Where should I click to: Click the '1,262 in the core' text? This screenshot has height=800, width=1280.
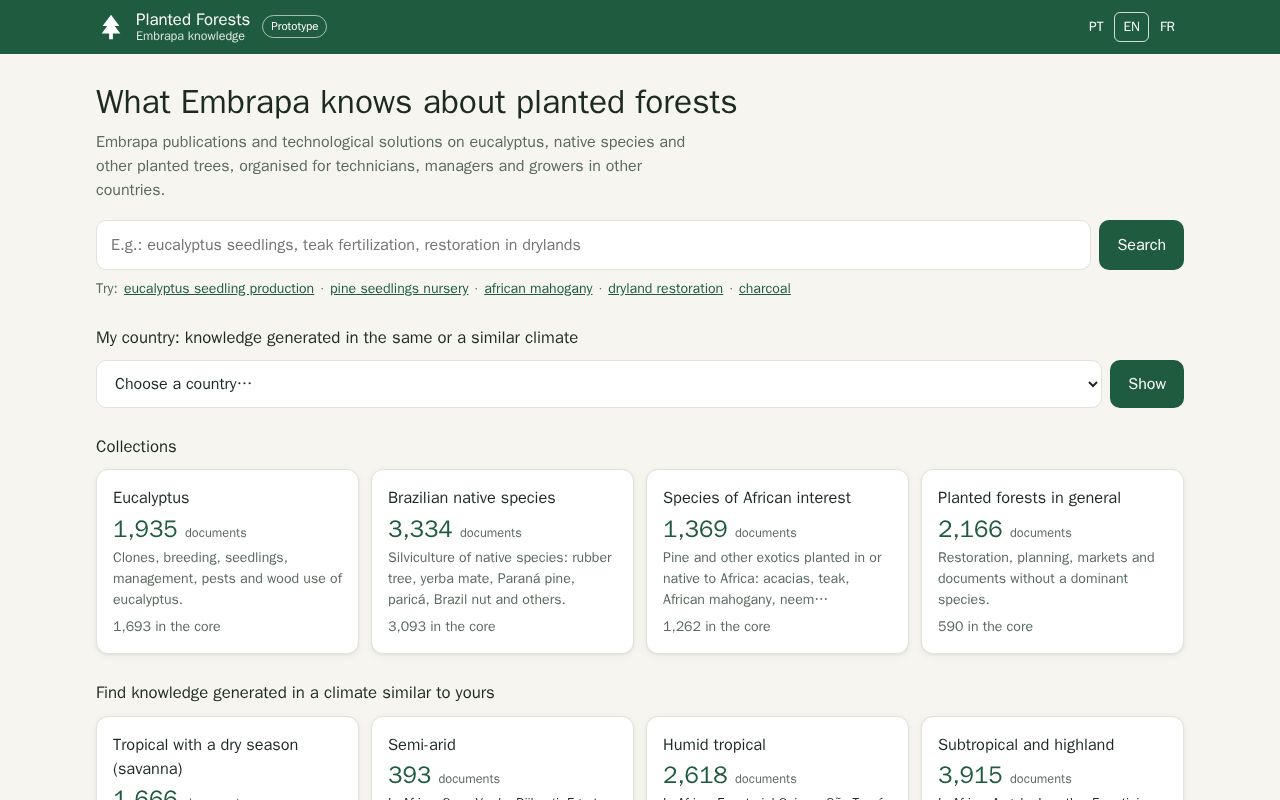717,627
